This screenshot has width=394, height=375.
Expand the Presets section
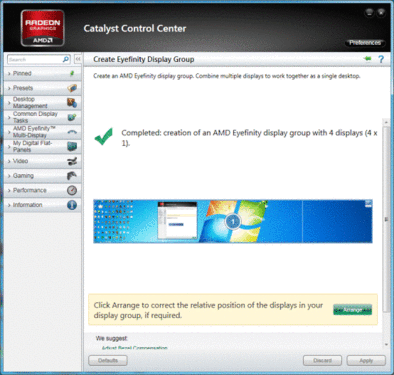pos(42,88)
